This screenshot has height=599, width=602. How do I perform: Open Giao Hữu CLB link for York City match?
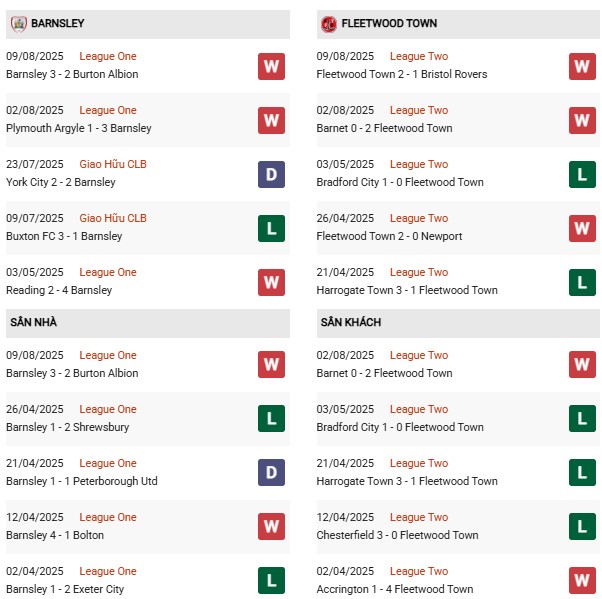(113, 164)
